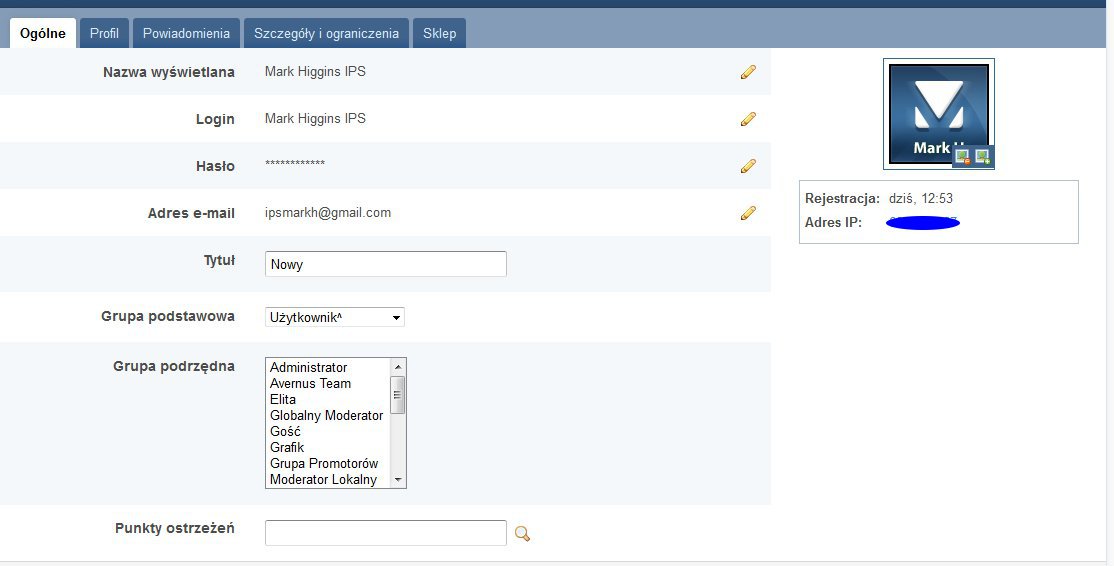The height and width of the screenshot is (566, 1114).
Task: Open the Powiadomienia tab
Action: (x=186, y=33)
